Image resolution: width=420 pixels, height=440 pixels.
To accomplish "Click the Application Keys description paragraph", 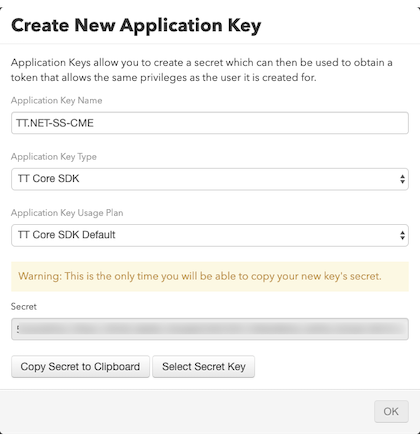I will pos(202,70).
